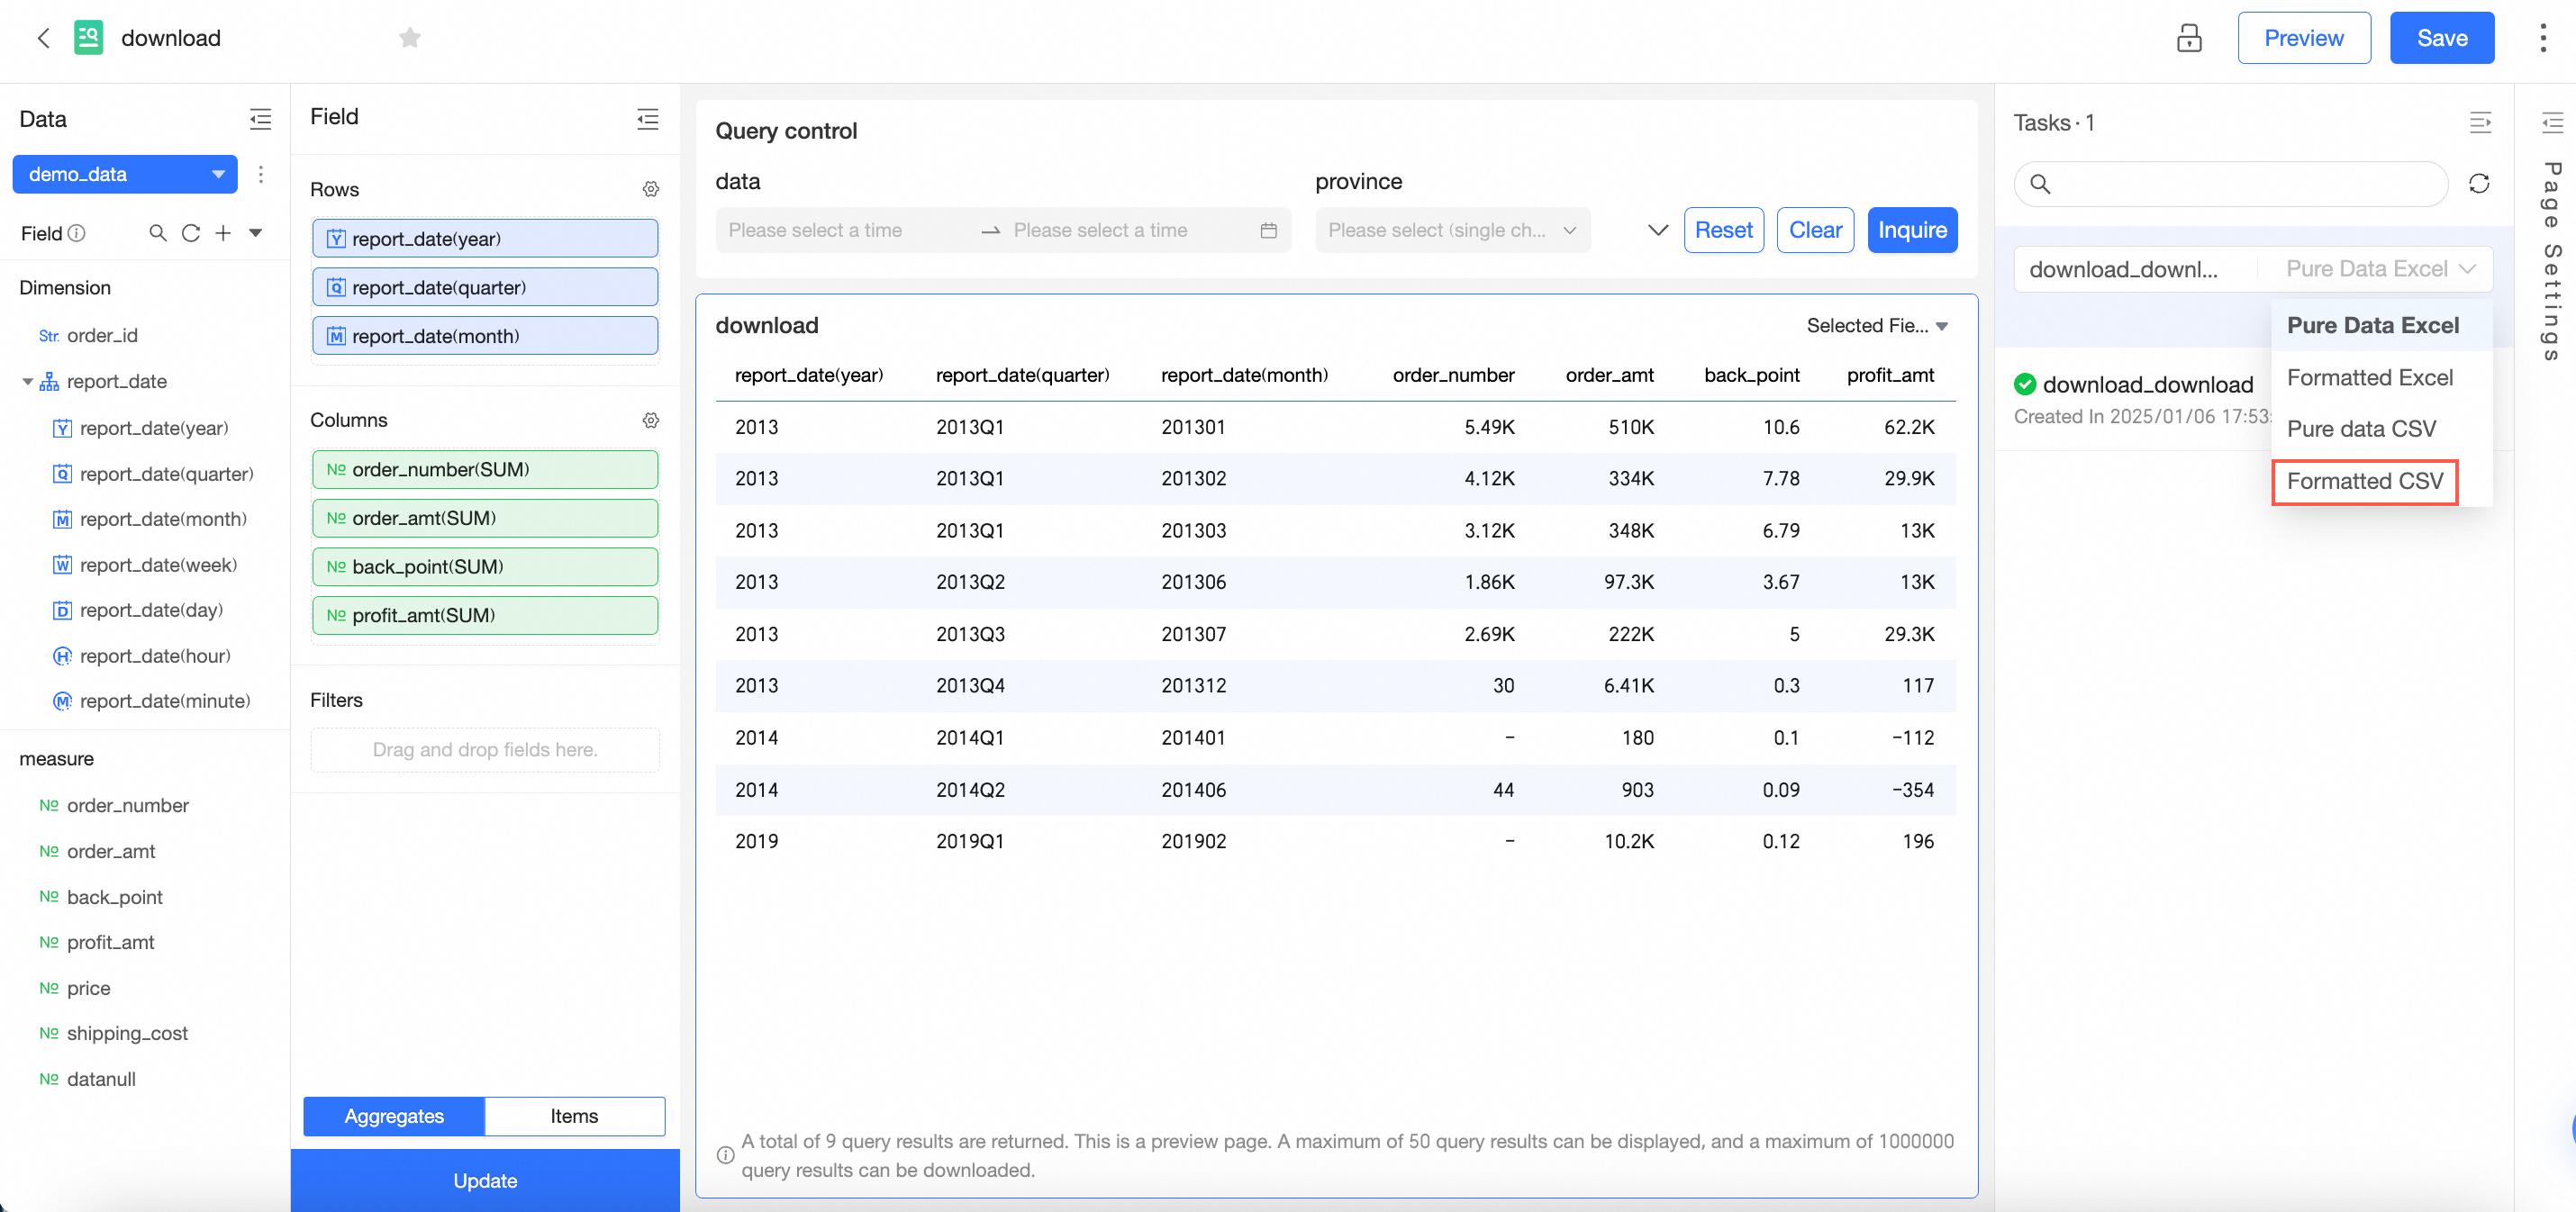Choose Formatted Excel menu option
Viewport: 2576px width, 1212px height.
tap(2369, 378)
